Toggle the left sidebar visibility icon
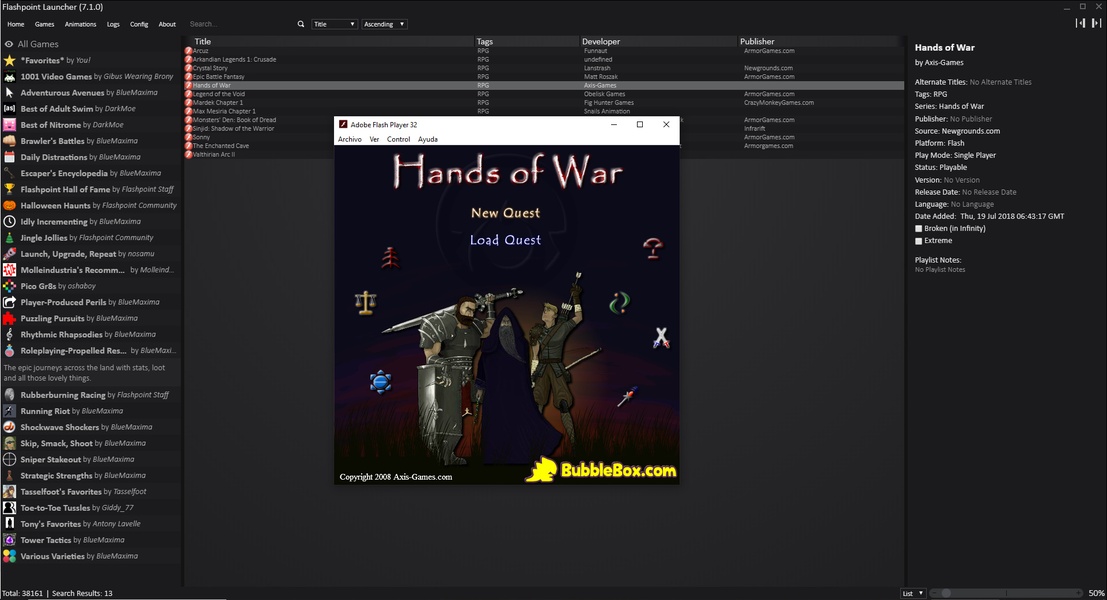Image resolution: width=1107 pixels, height=600 pixels. coord(1079,23)
